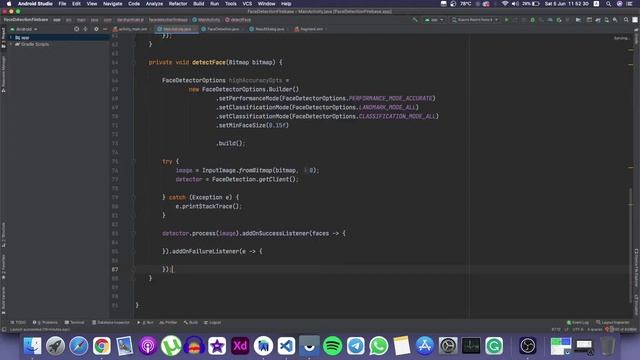Toggle the fold marker beside detectFace method
This screenshot has height=360, width=640.
133,62
